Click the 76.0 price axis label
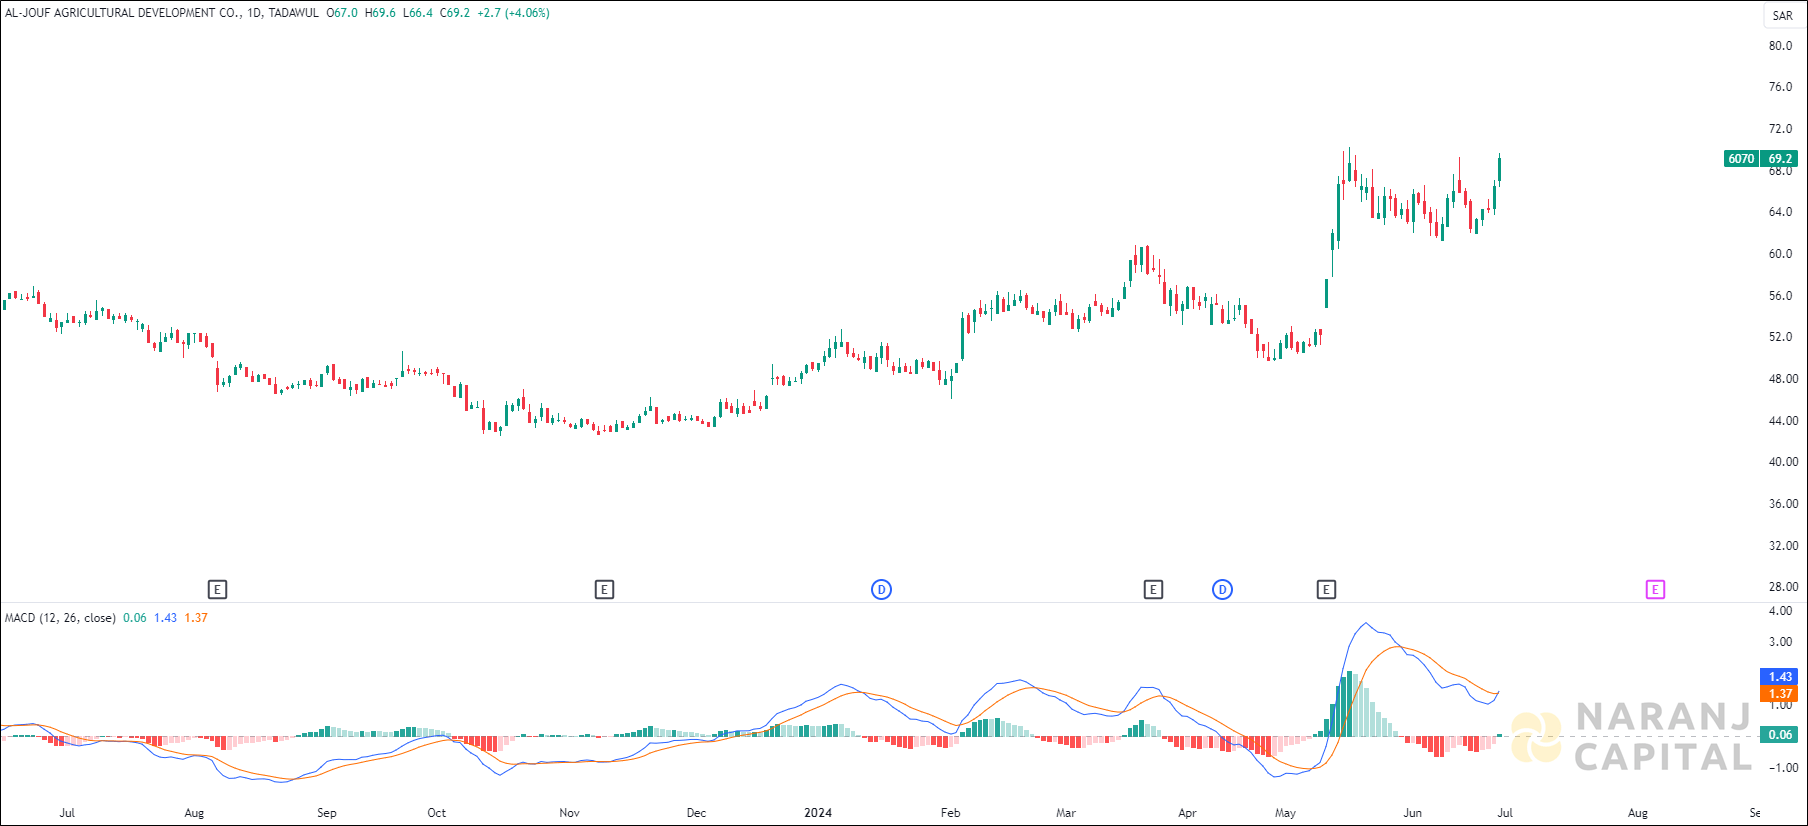Screen dimensions: 1808x826 pos(1780,87)
